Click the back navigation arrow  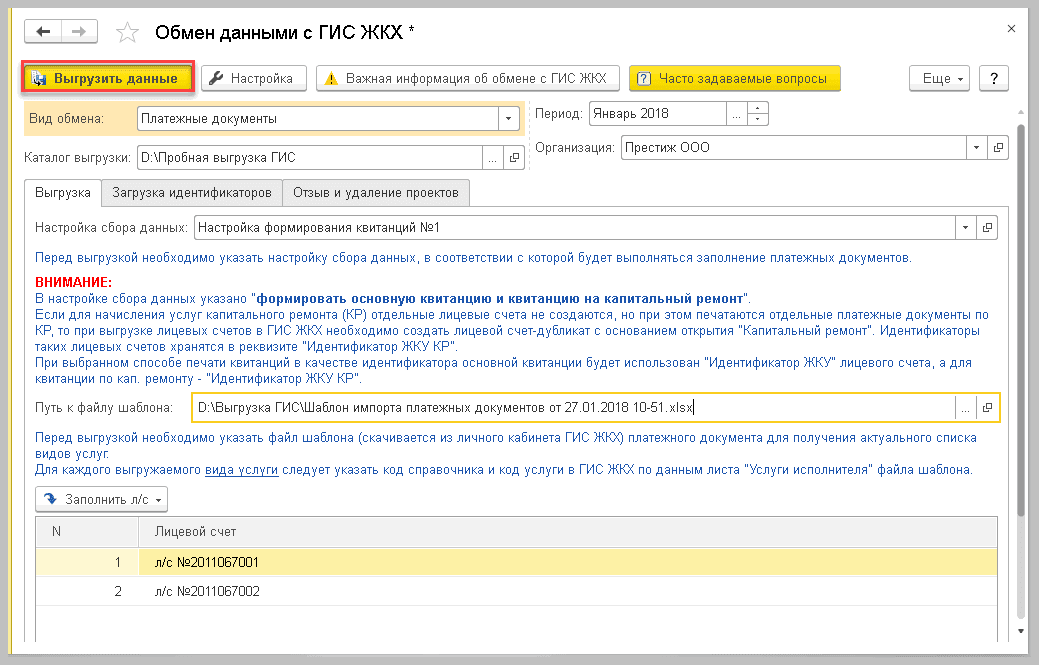coord(43,32)
